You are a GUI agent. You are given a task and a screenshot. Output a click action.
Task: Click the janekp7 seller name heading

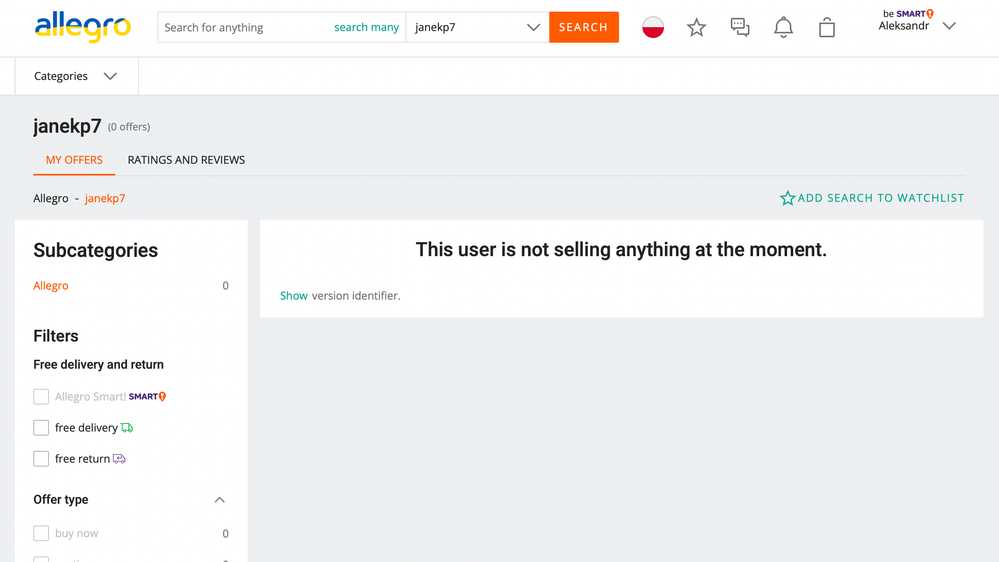67,126
